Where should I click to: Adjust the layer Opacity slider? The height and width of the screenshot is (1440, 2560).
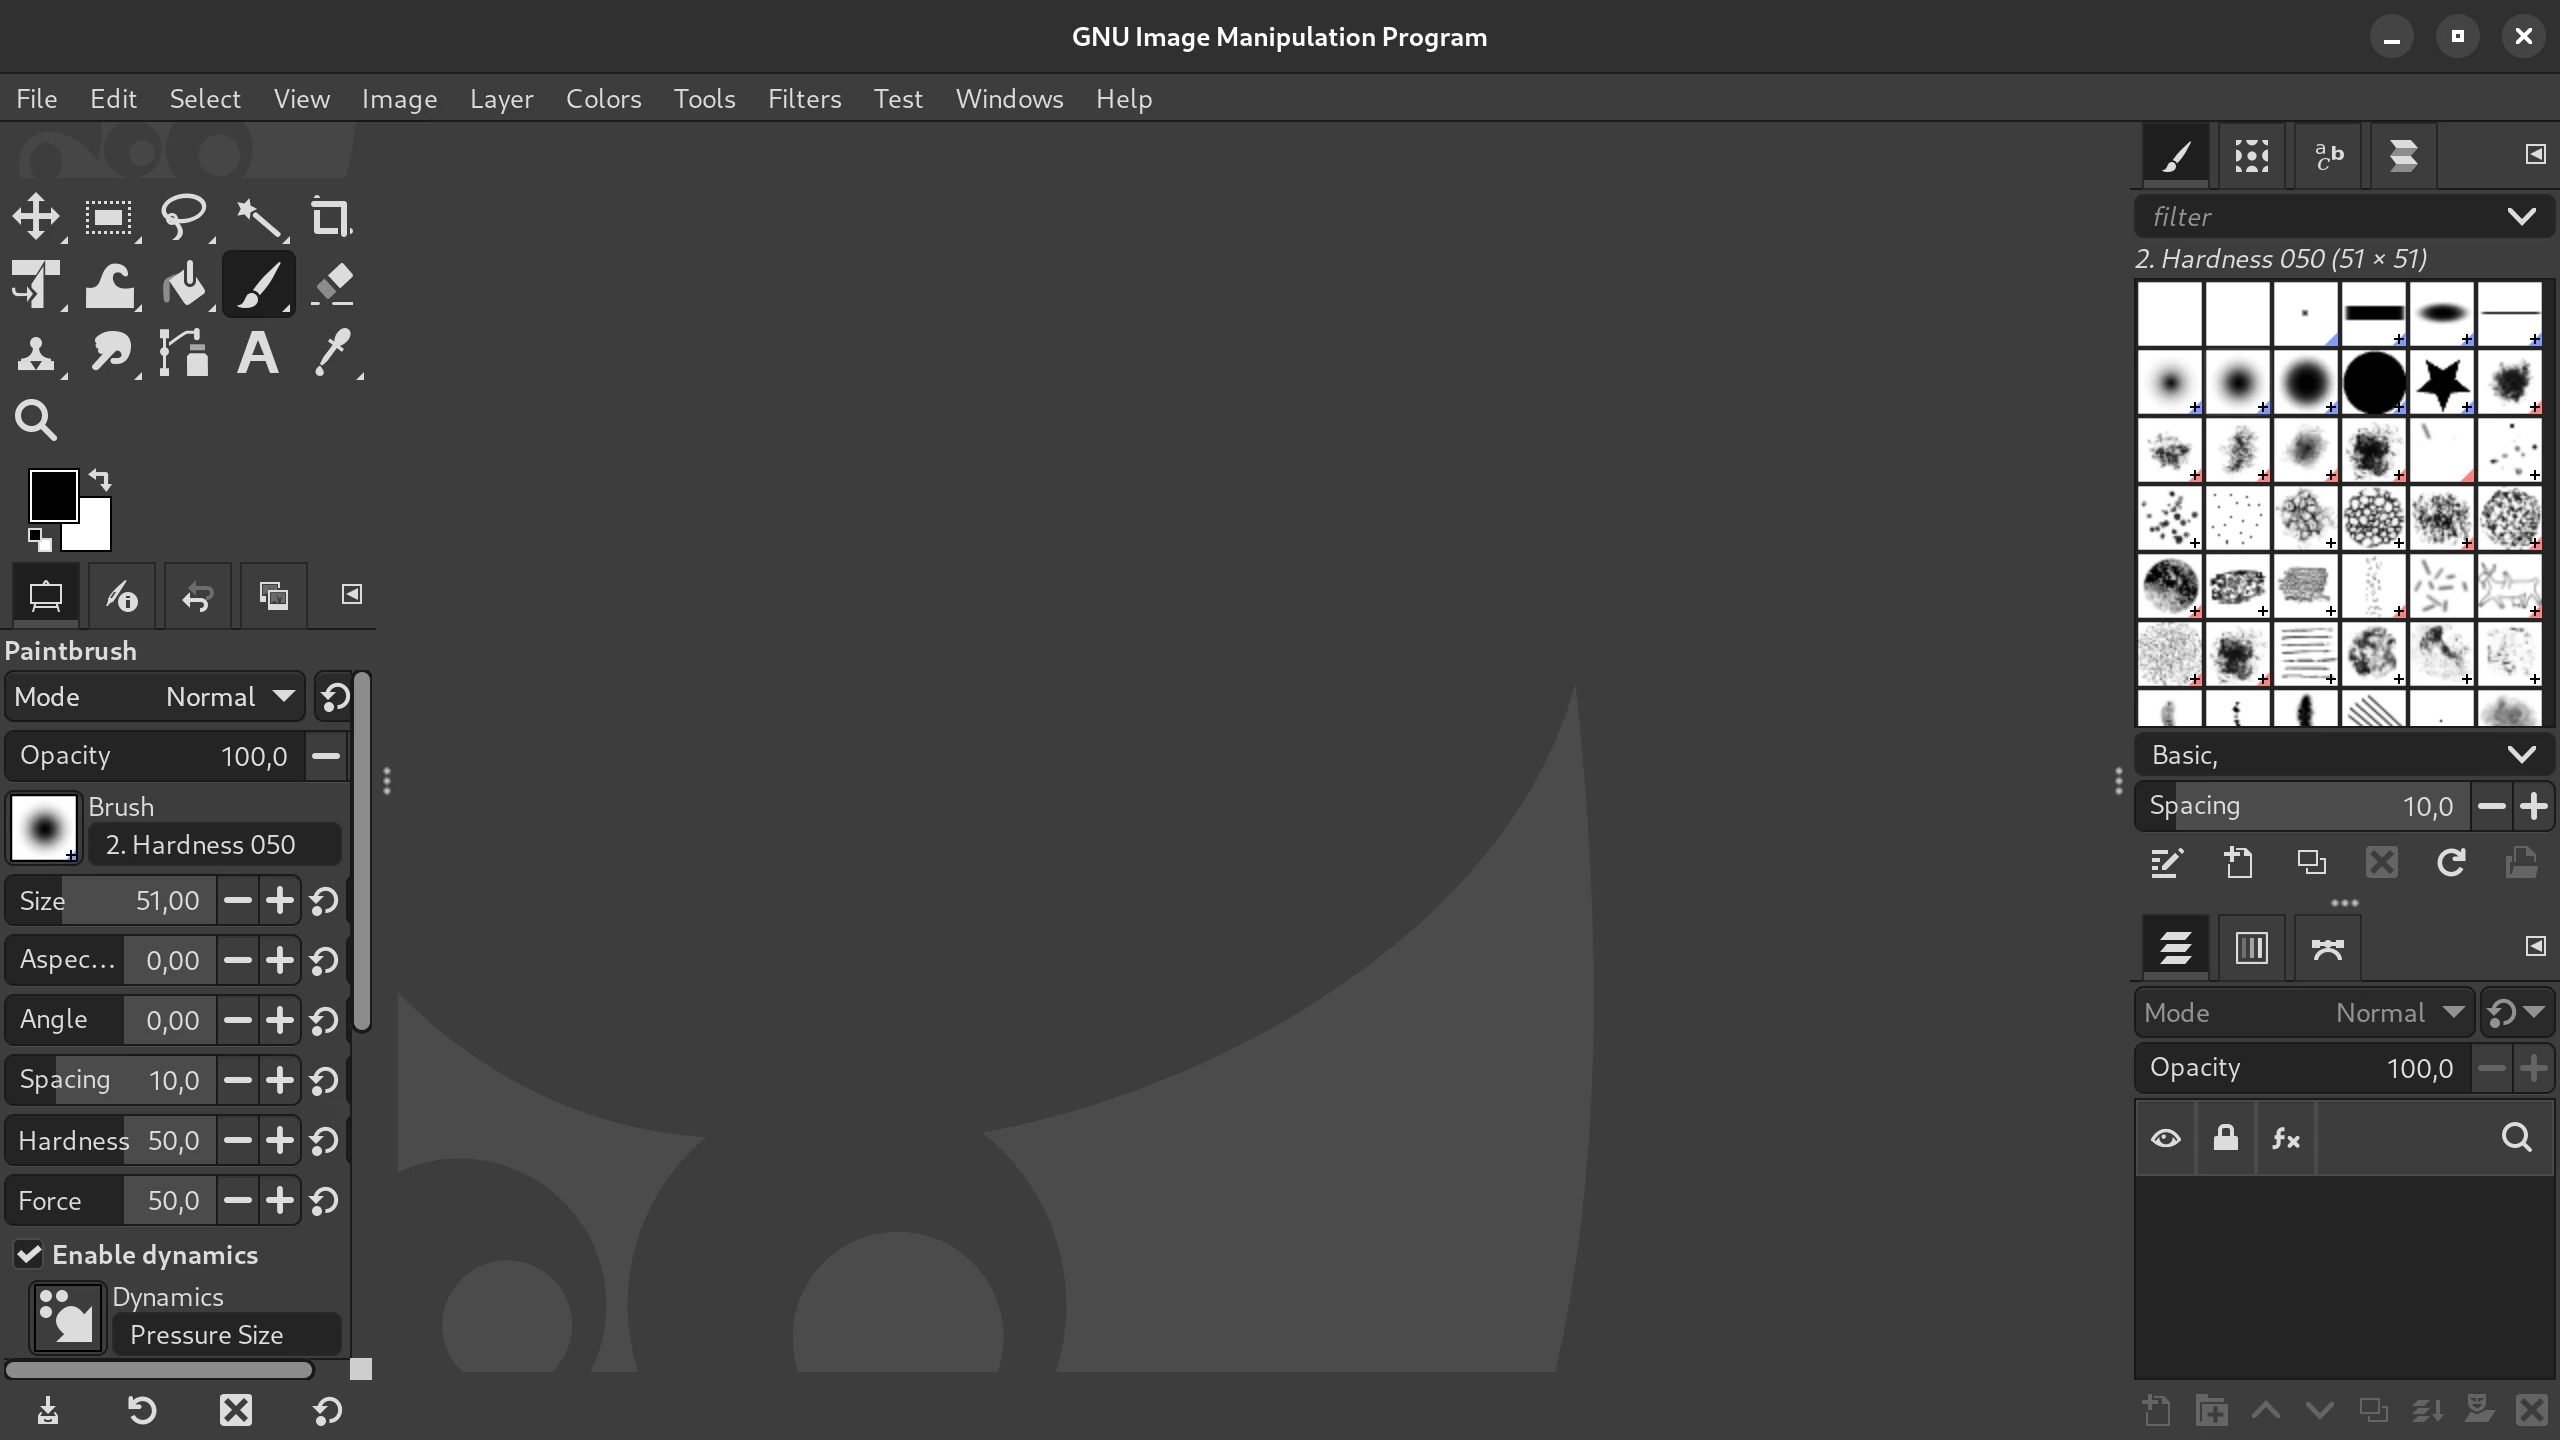(x=2303, y=1068)
